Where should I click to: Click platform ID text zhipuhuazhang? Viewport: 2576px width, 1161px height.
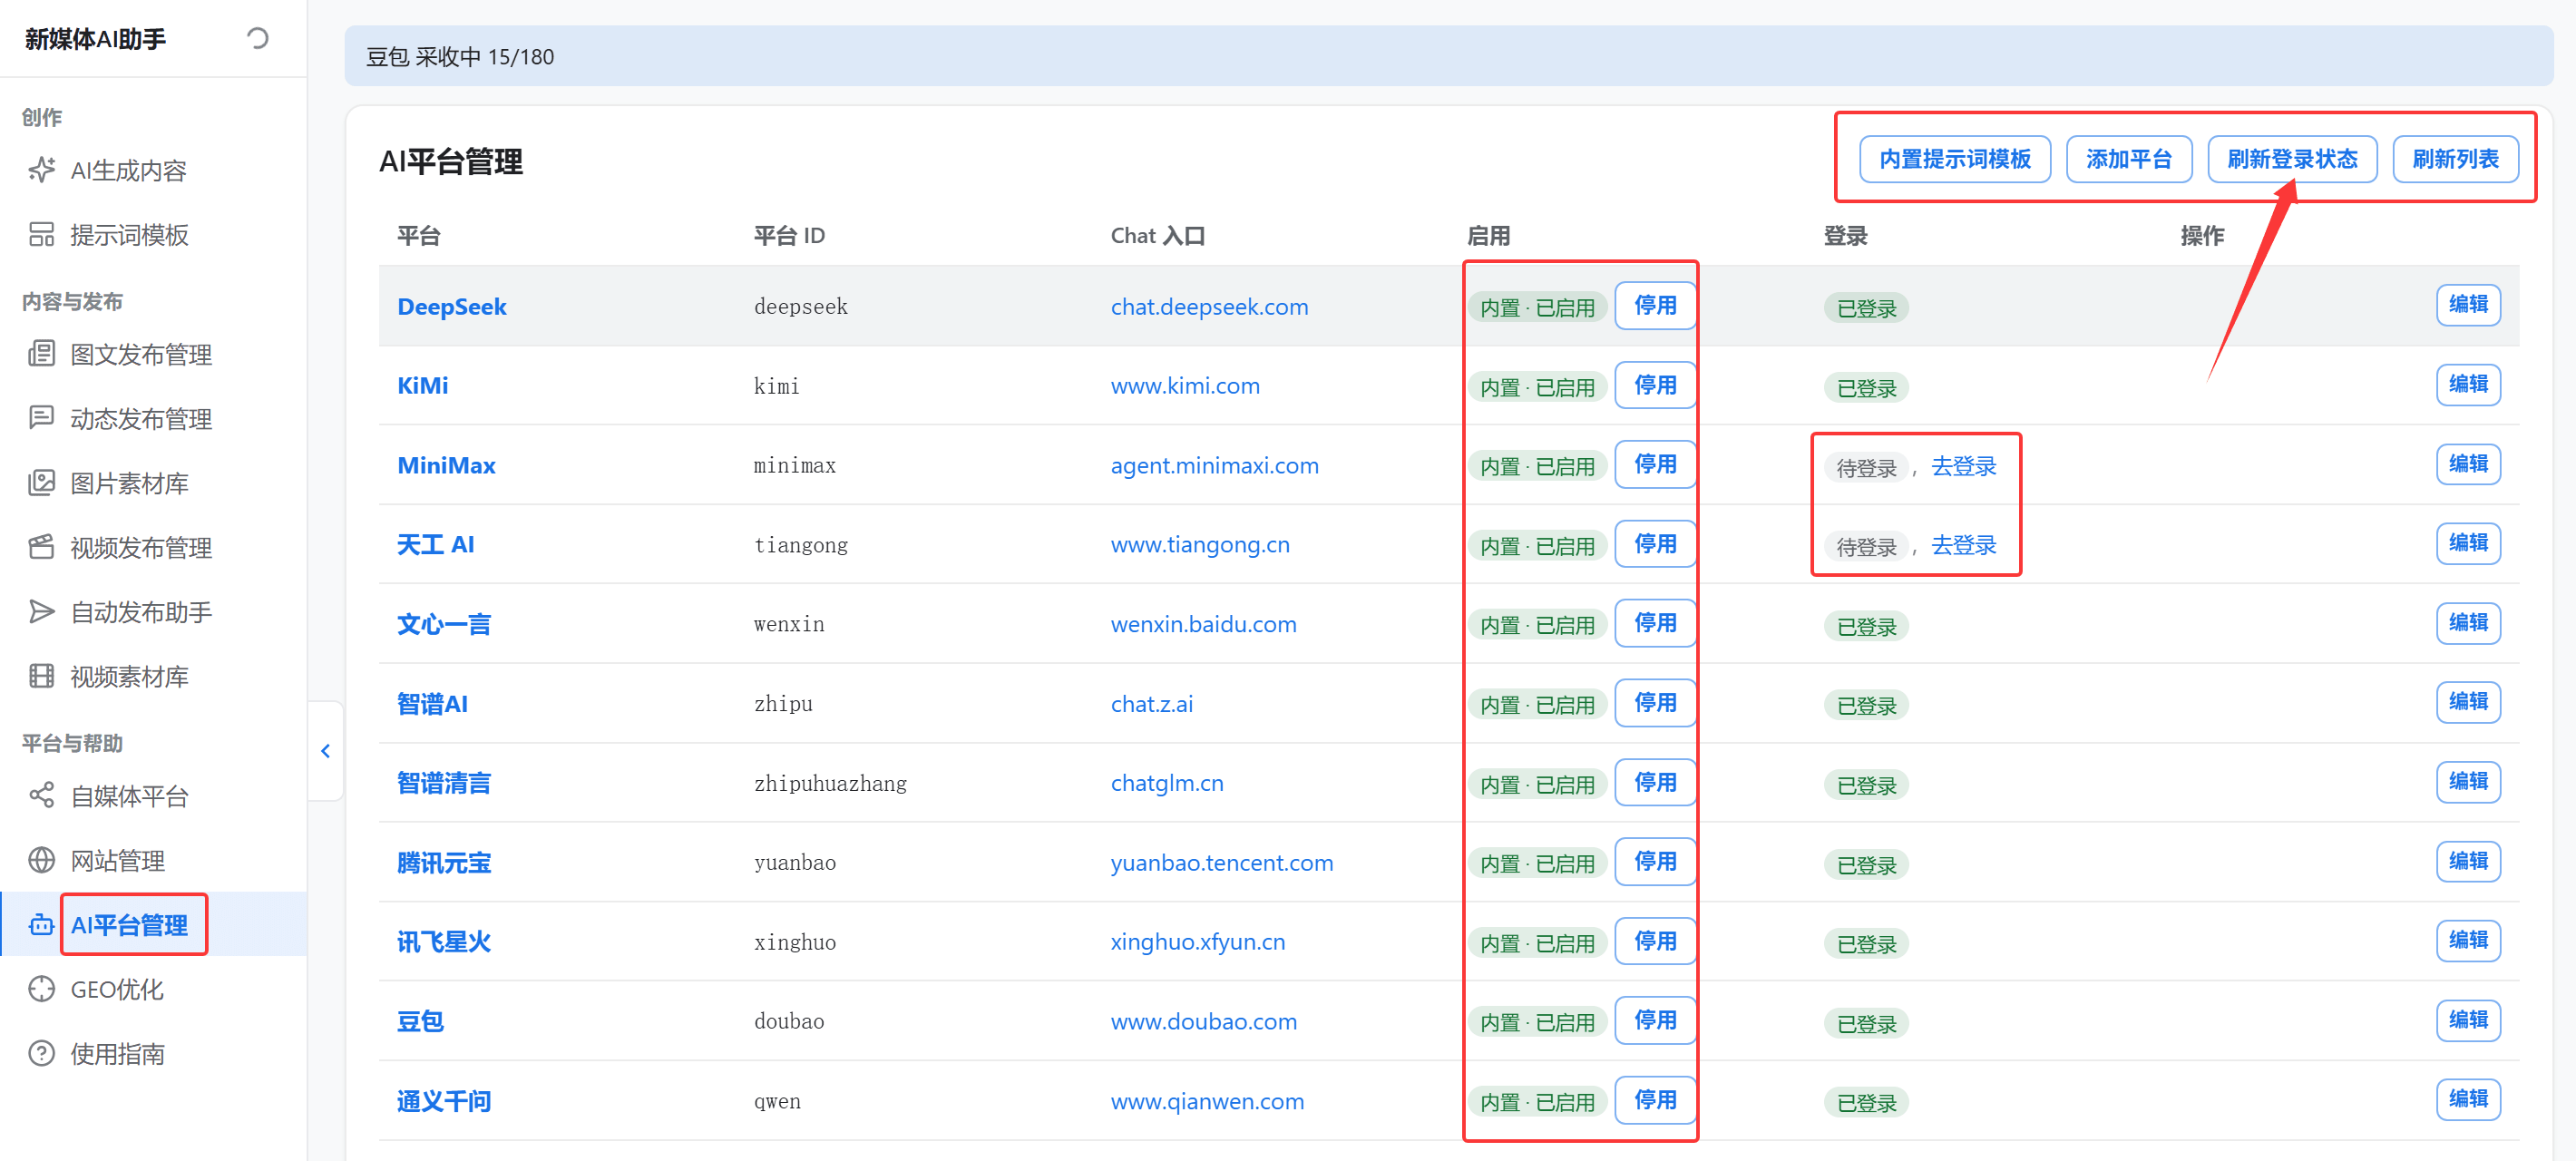pos(830,783)
